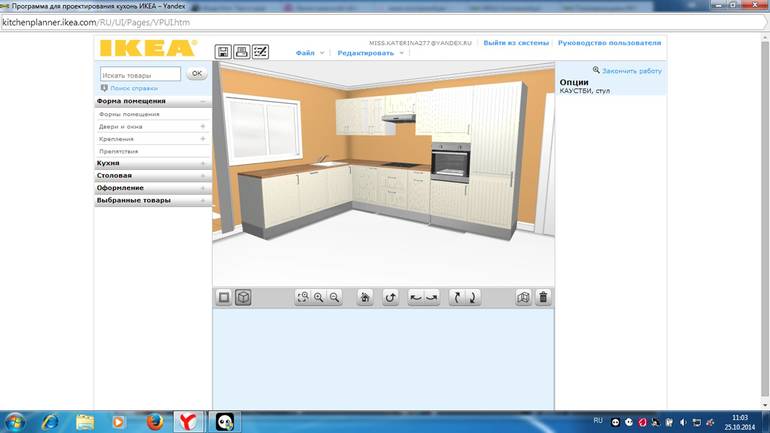Switch to the 2D plan view
The image size is (770, 433).
[224, 297]
